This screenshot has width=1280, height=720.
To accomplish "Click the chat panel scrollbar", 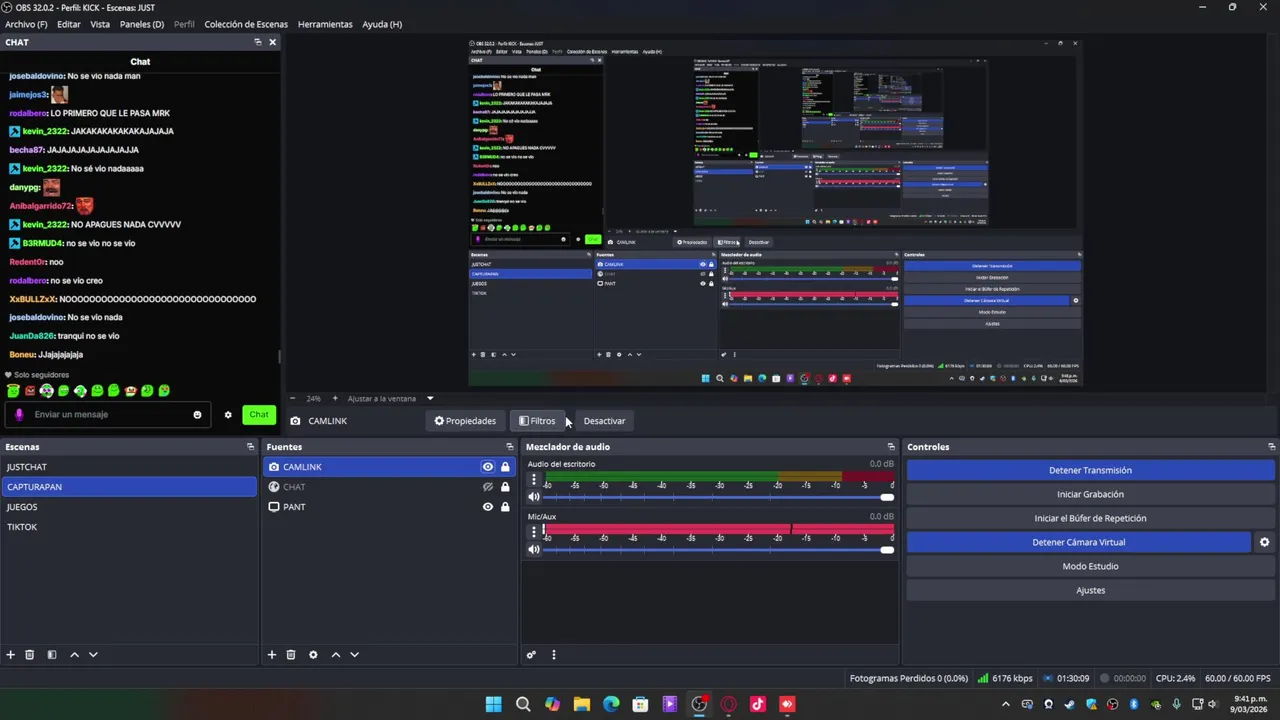I will click(x=279, y=357).
